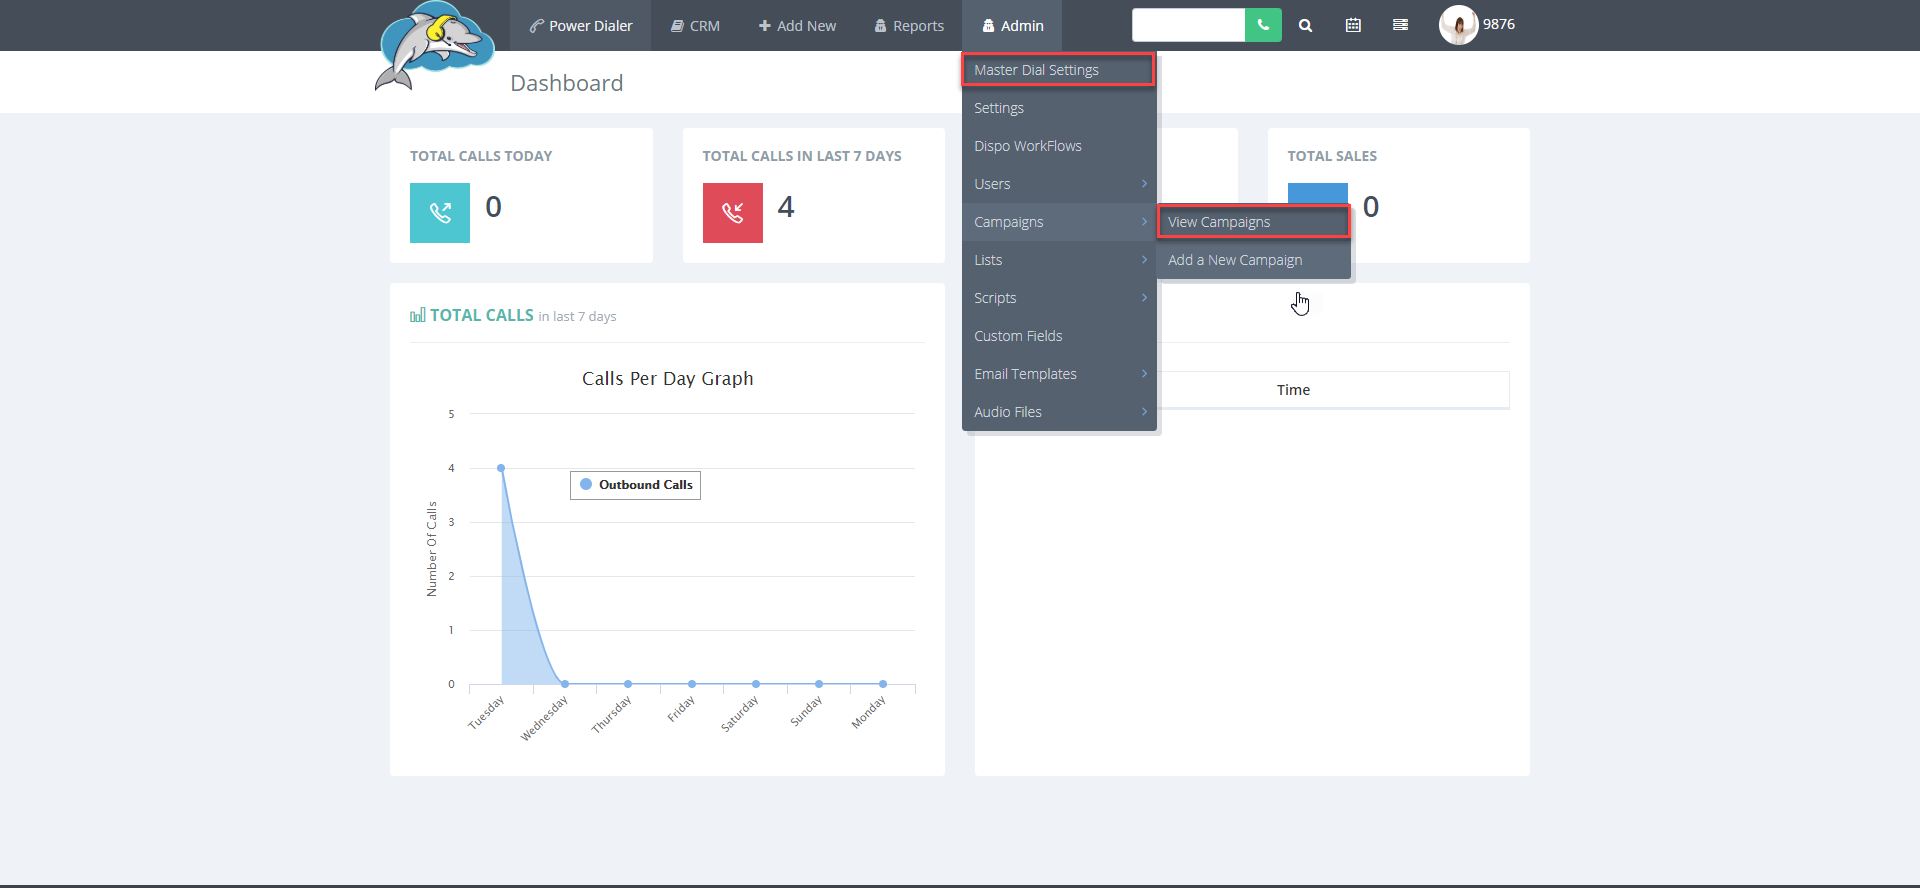The width and height of the screenshot is (1920, 888).
Task: Open Power Dialer menu
Action: pyautogui.click(x=581, y=26)
